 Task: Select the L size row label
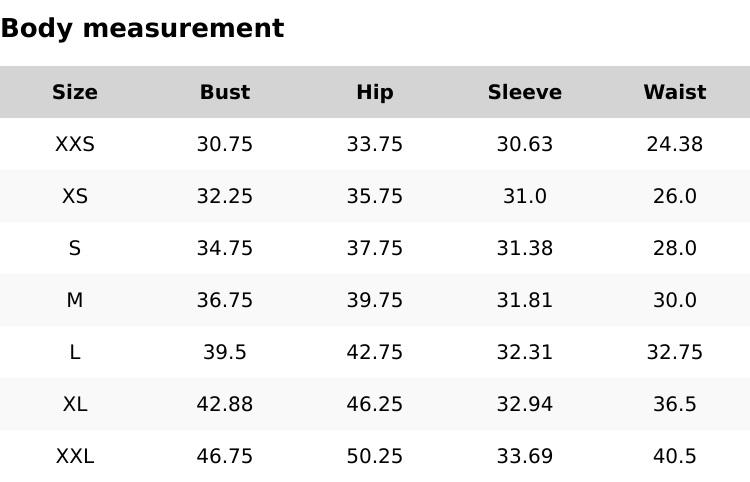pos(75,352)
